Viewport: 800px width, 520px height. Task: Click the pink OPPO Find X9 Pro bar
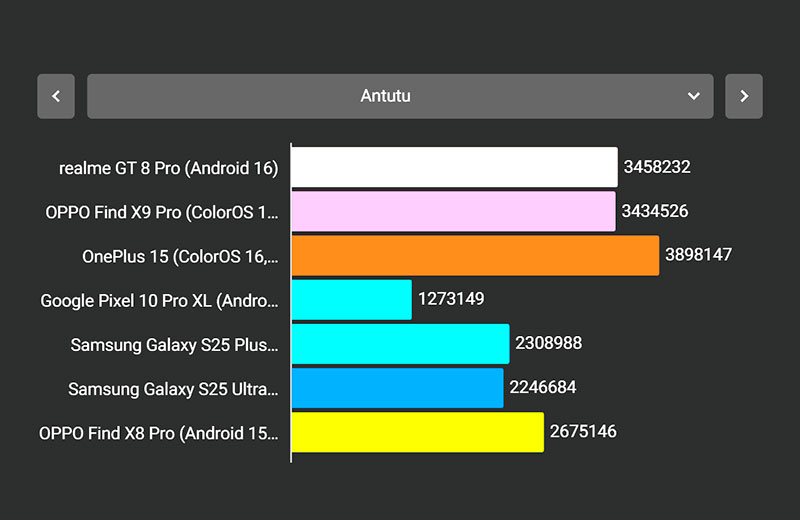click(453, 212)
